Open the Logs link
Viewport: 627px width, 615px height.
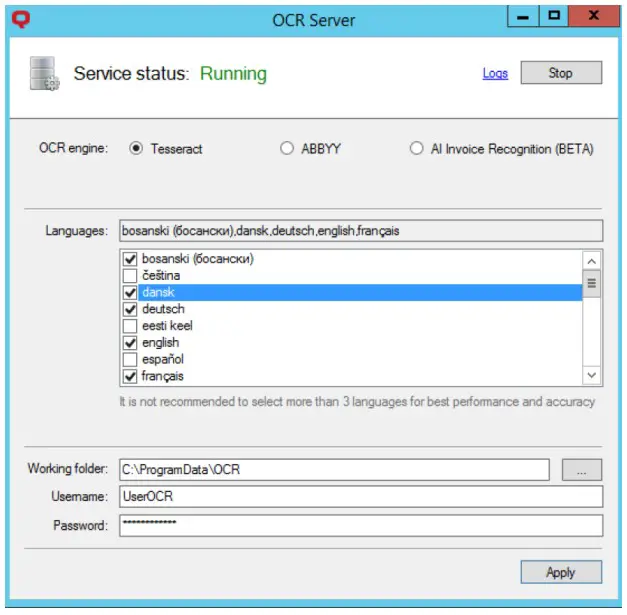pyautogui.click(x=495, y=73)
